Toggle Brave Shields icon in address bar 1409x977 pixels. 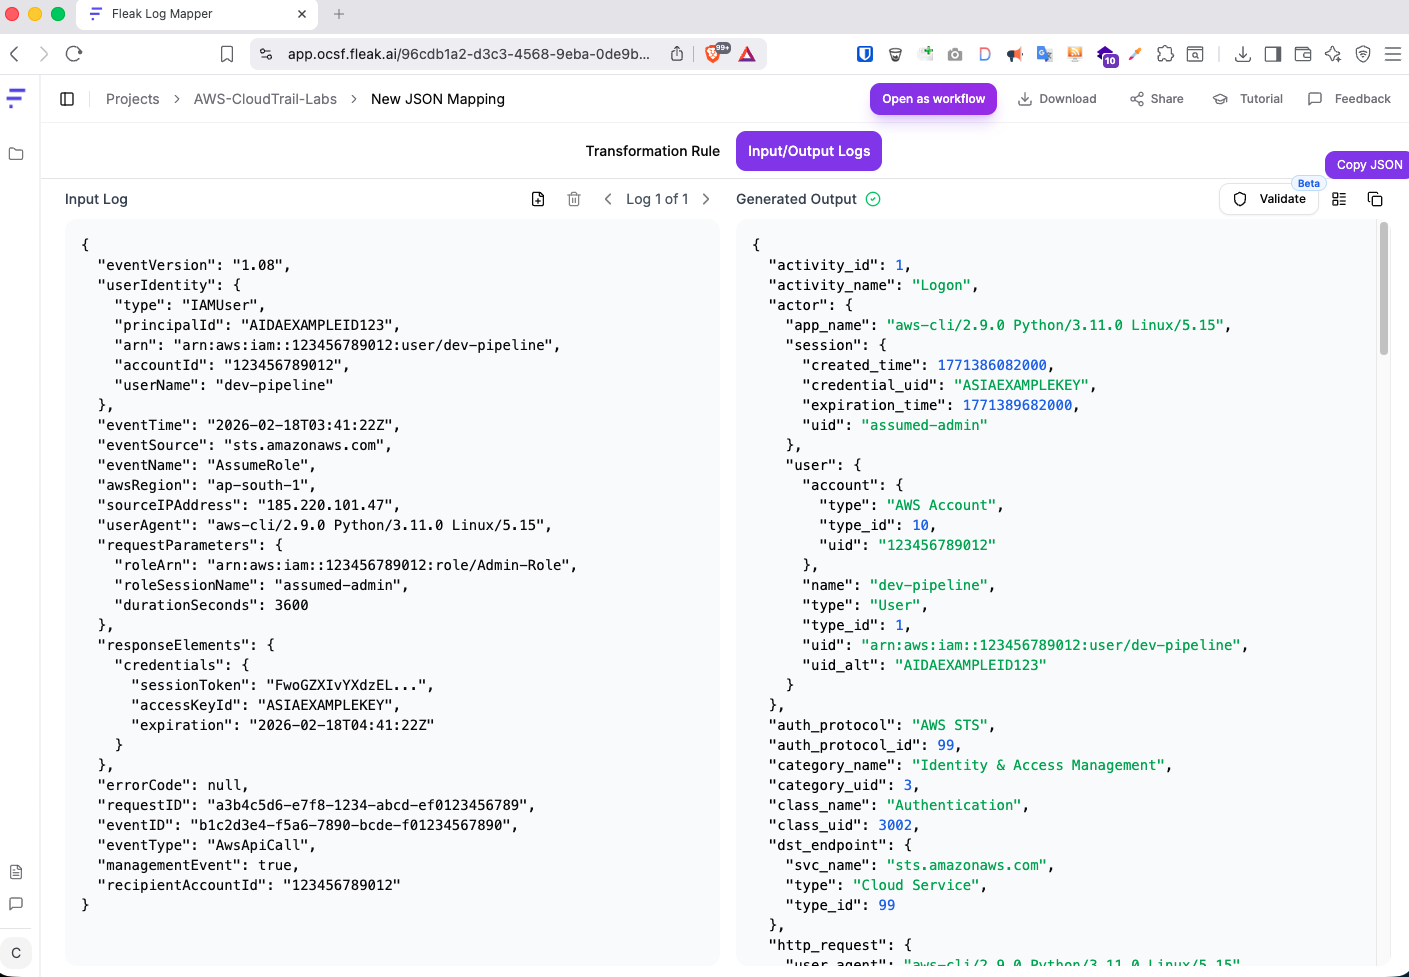click(714, 54)
